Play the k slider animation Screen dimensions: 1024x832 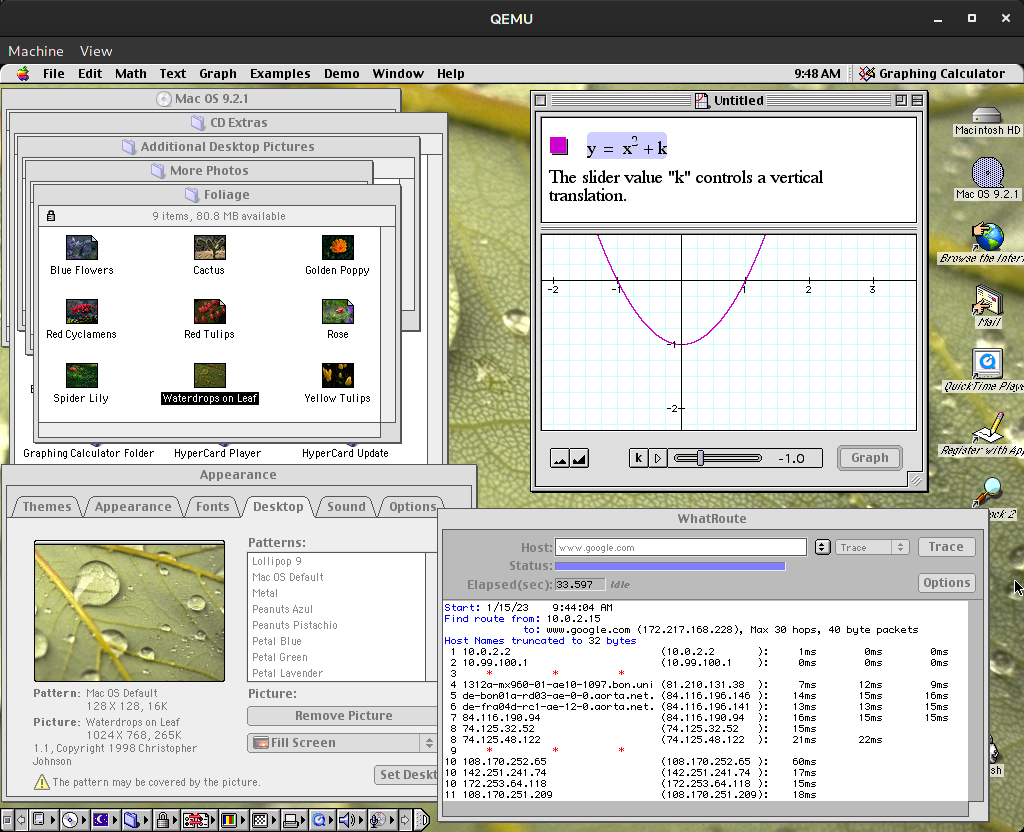point(658,458)
